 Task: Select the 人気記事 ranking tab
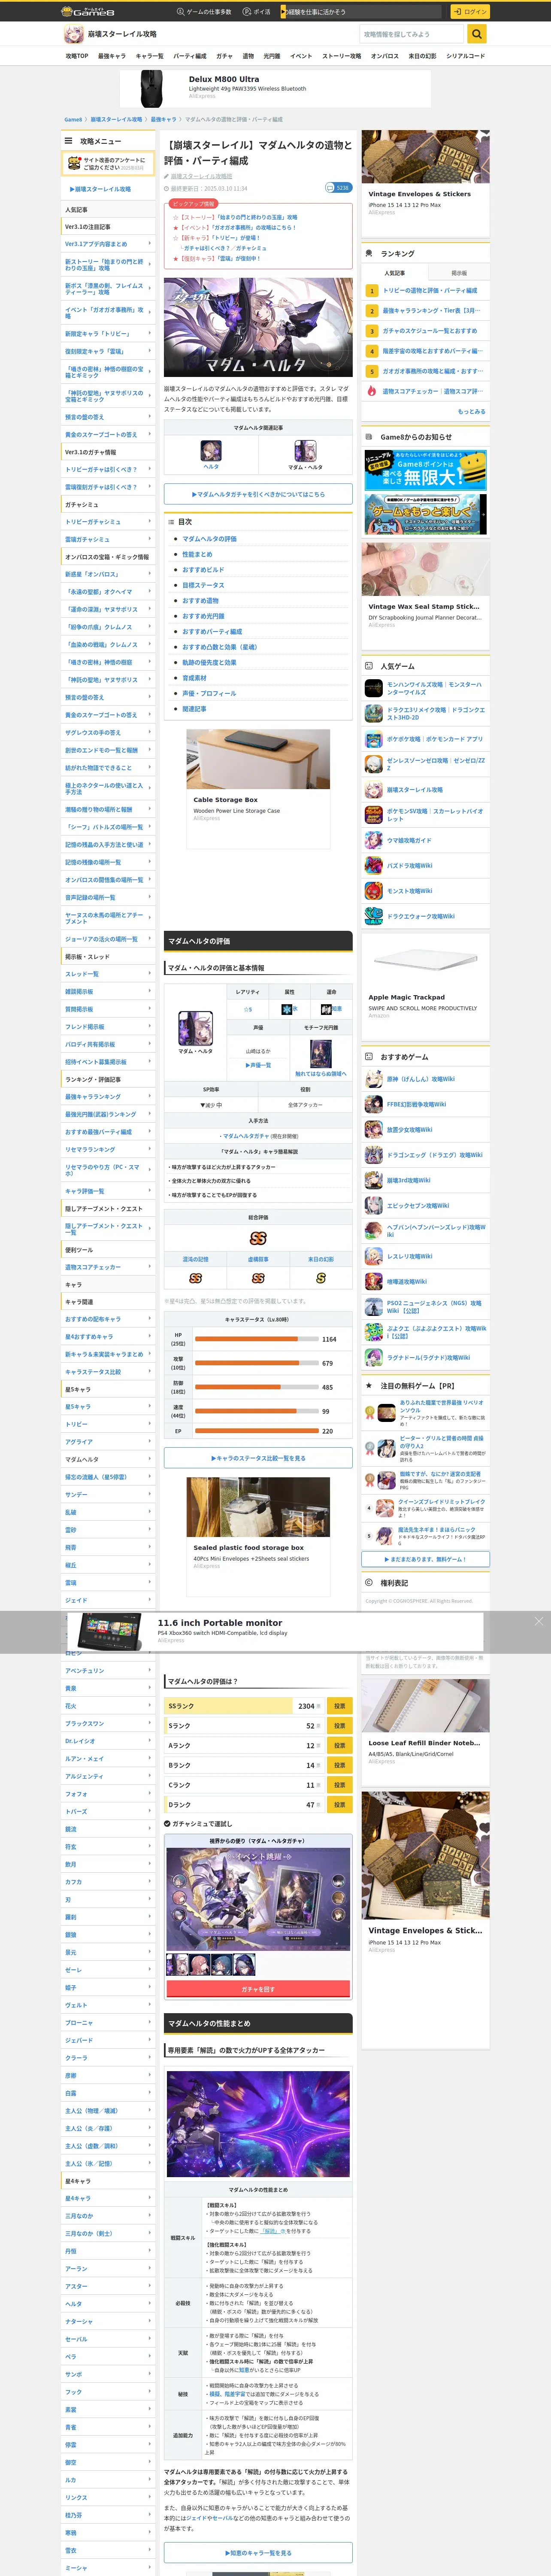394,273
